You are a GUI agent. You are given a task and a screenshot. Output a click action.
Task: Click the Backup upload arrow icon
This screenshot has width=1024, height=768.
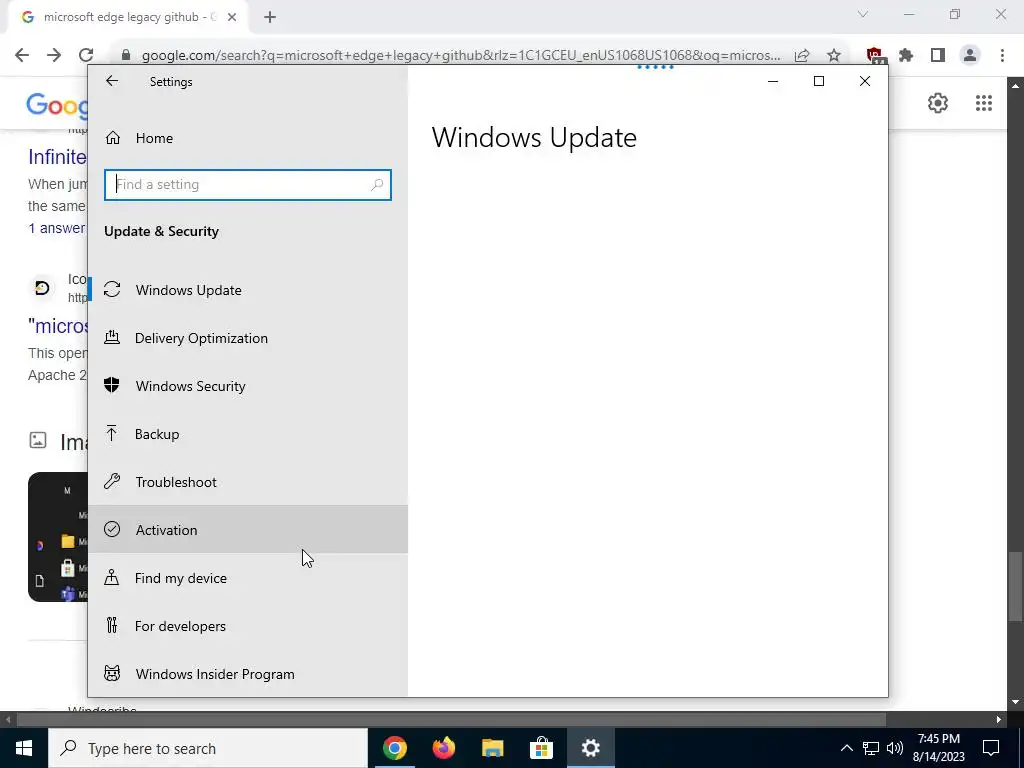click(112, 433)
